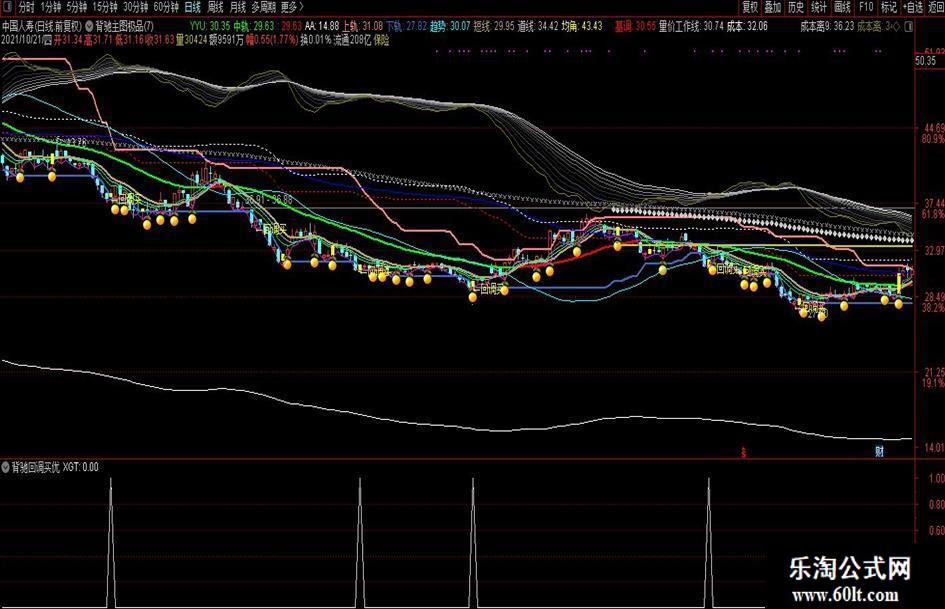Click the 额9591万 turnover value
The image size is (945, 609).
(x=227, y=40)
